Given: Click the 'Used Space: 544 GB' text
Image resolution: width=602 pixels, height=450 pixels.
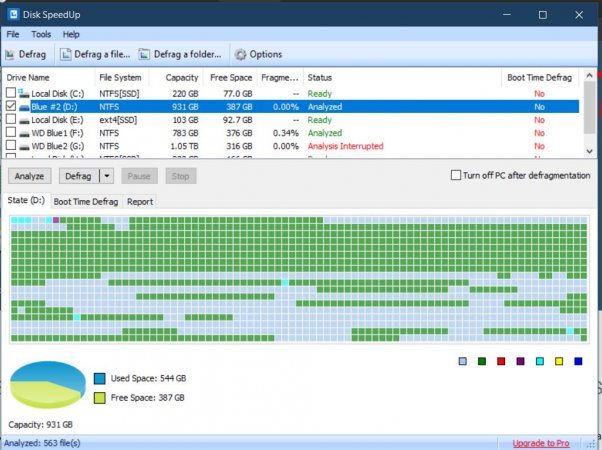Looking at the screenshot, I should pos(148,379).
